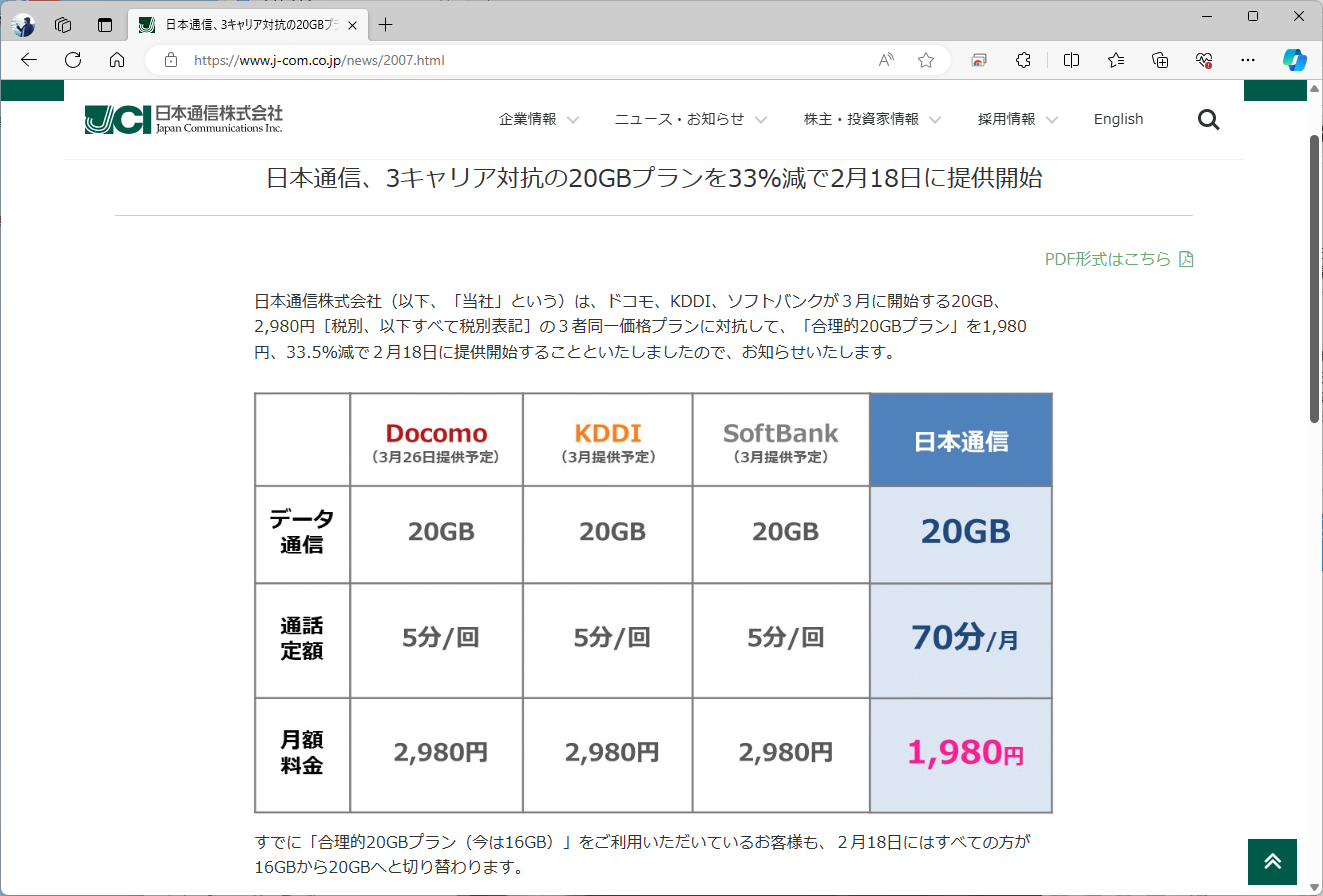
Task: Expand the chevron next to 株主・投資家情報
Action: pos(935,120)
